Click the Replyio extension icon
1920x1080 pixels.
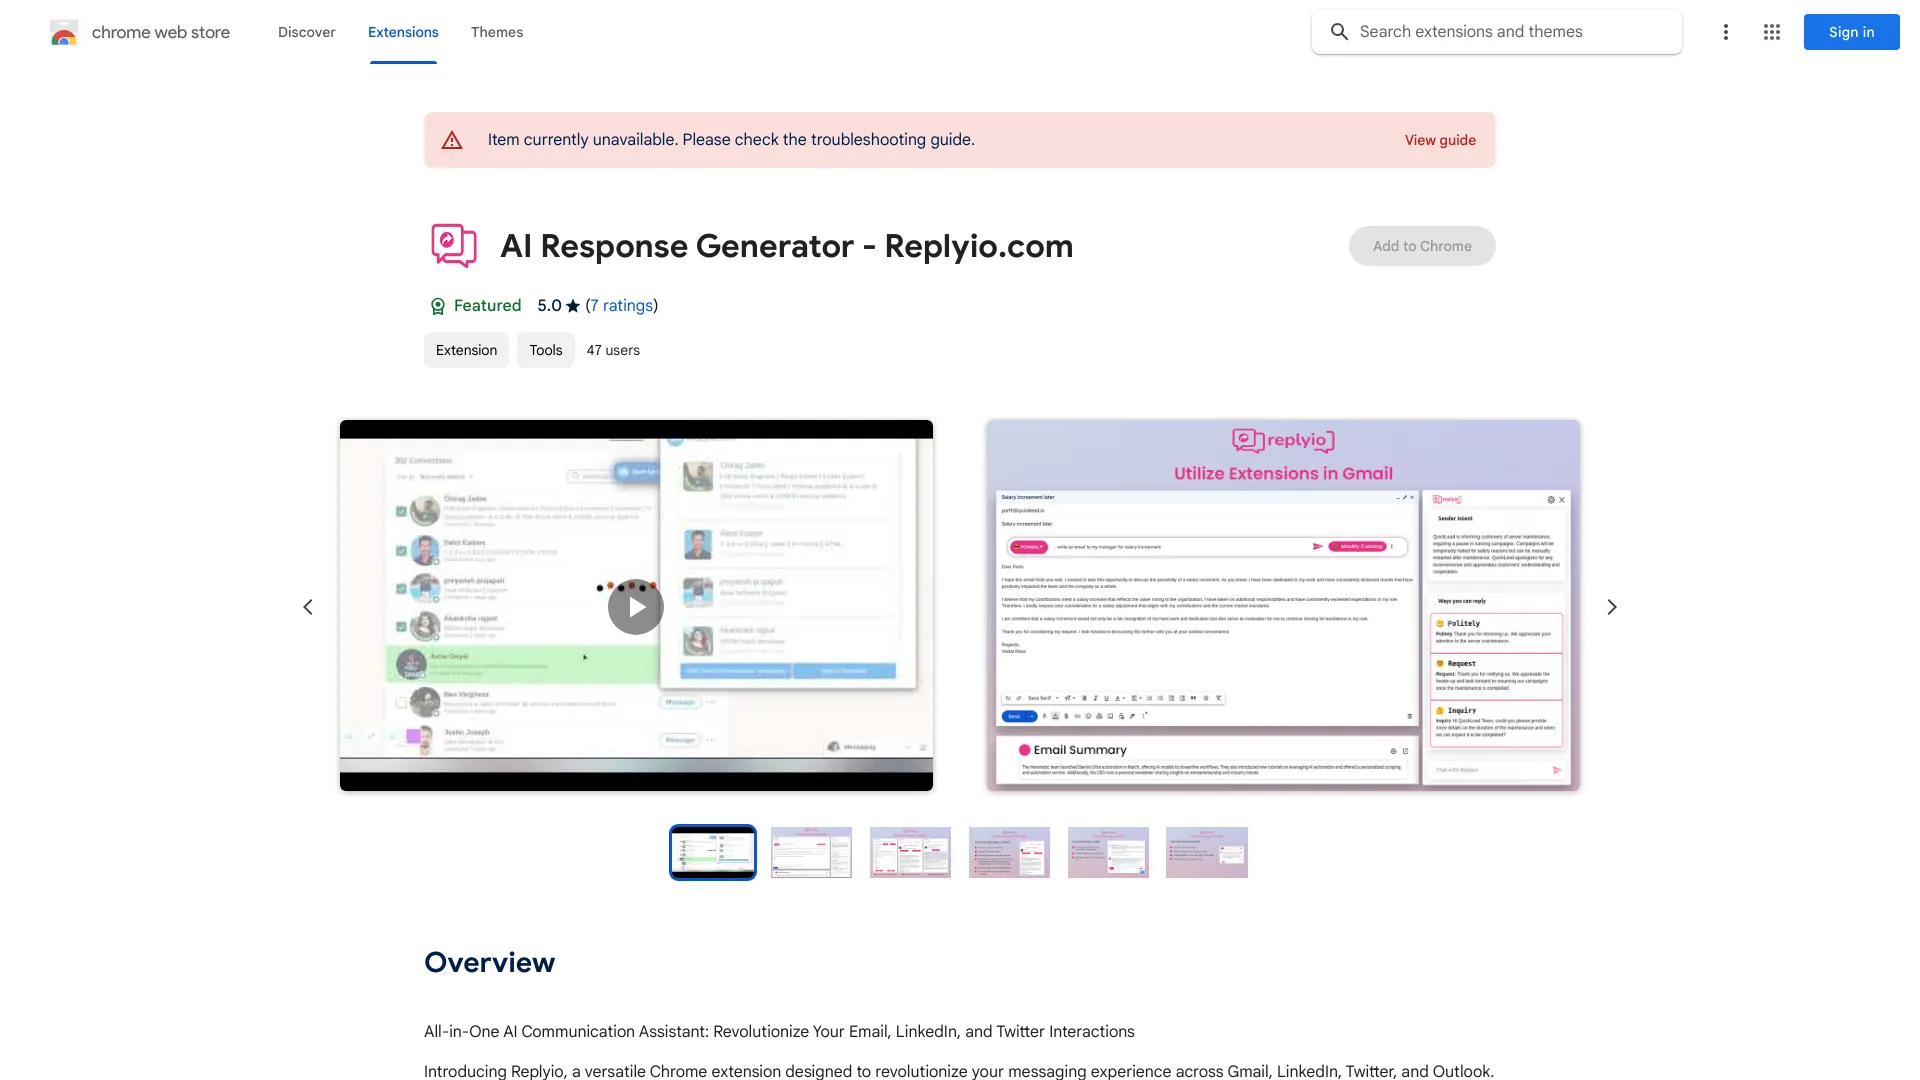coord(454,245)
